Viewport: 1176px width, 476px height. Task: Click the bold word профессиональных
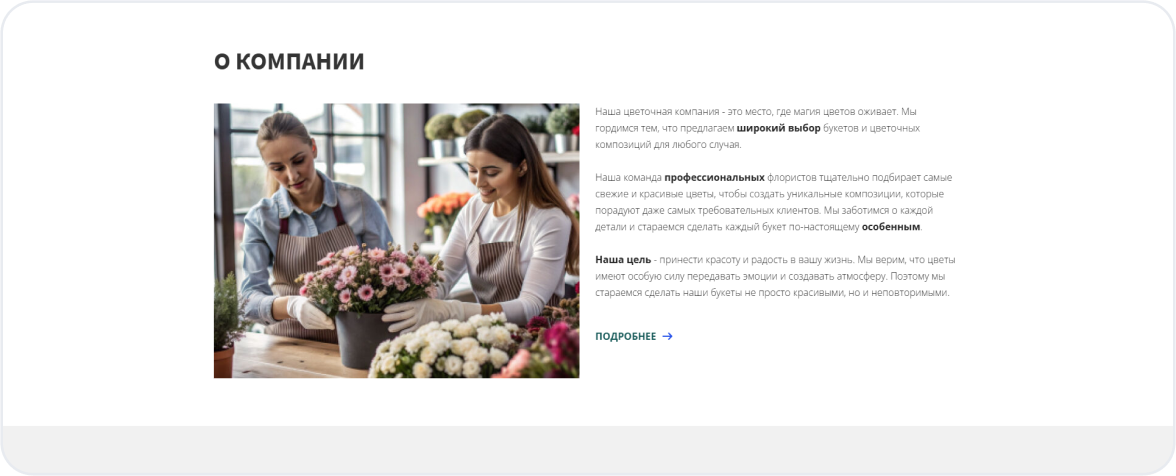714,178
